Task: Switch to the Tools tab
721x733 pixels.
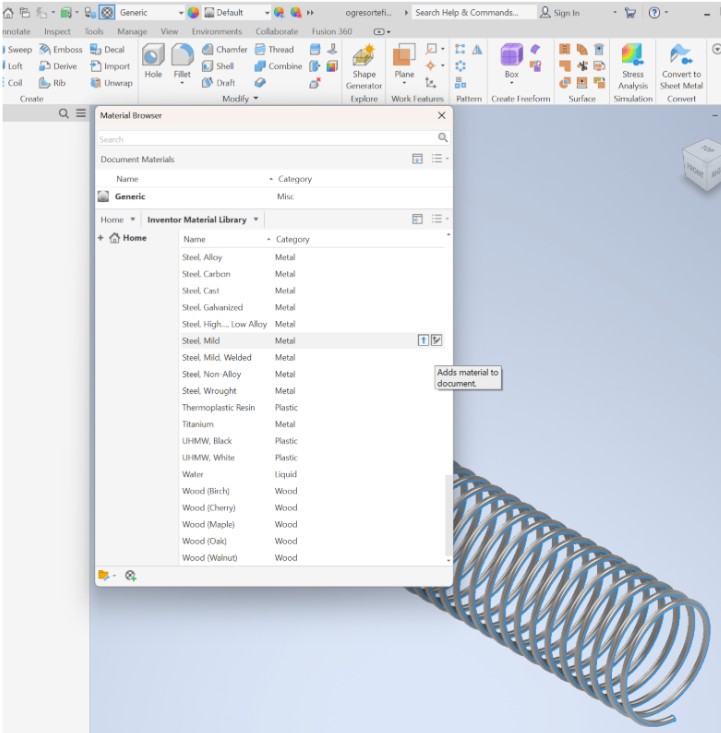Action: tap(94, 31)
